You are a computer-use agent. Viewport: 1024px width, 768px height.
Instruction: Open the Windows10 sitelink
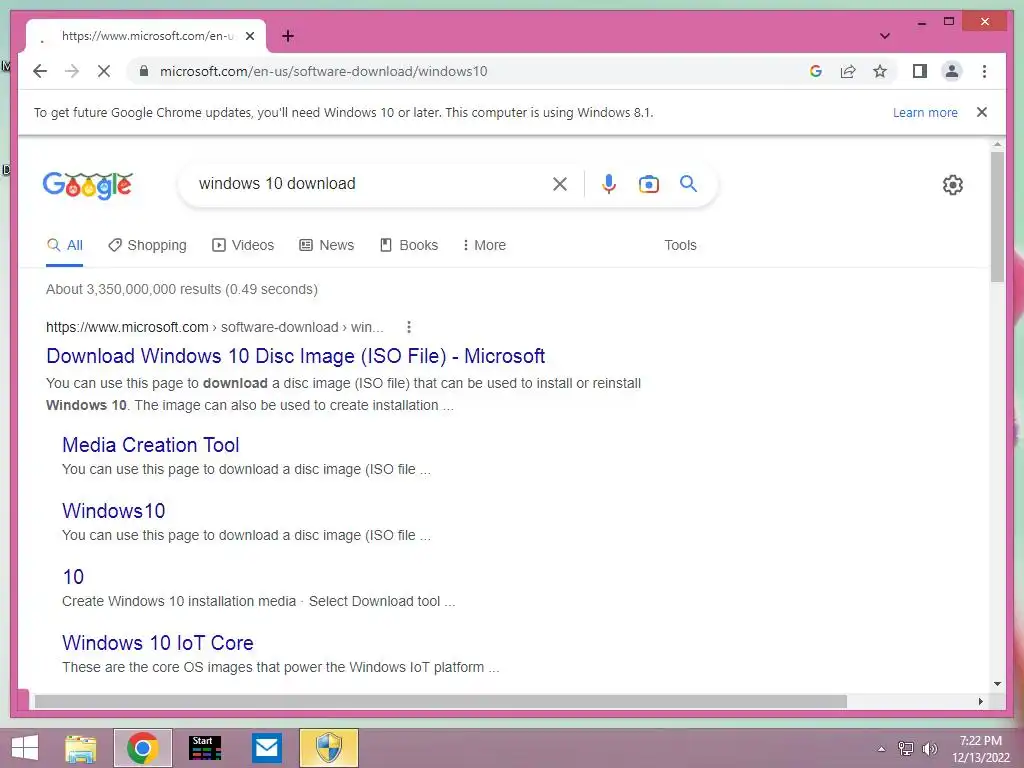(x=114, y=511)
